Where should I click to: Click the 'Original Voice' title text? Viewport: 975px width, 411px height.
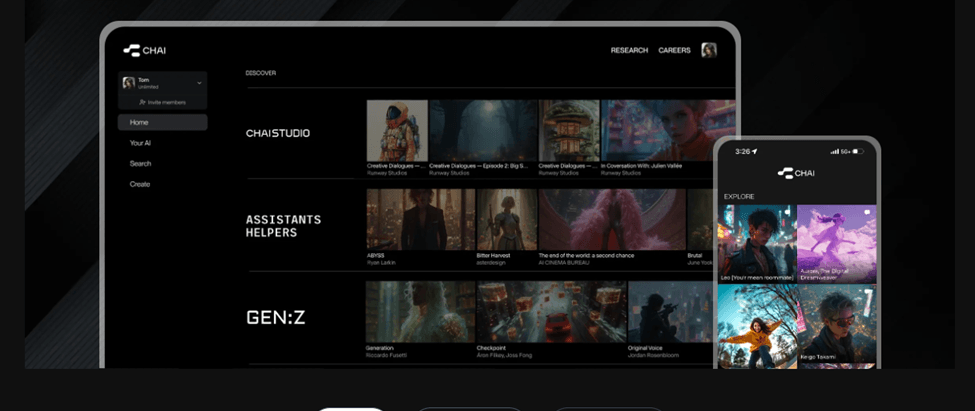[645, 348]
